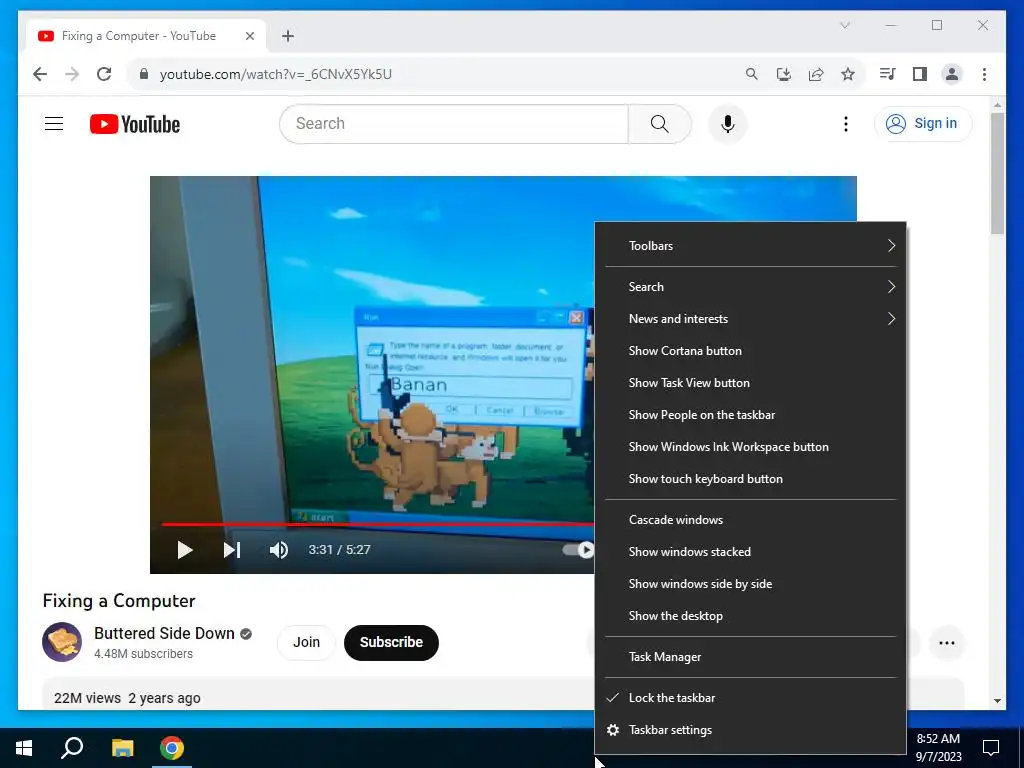Screen dimensions: 1024x768
Task: Open YouTube settings three-dot menu
Action: (845, 123)
